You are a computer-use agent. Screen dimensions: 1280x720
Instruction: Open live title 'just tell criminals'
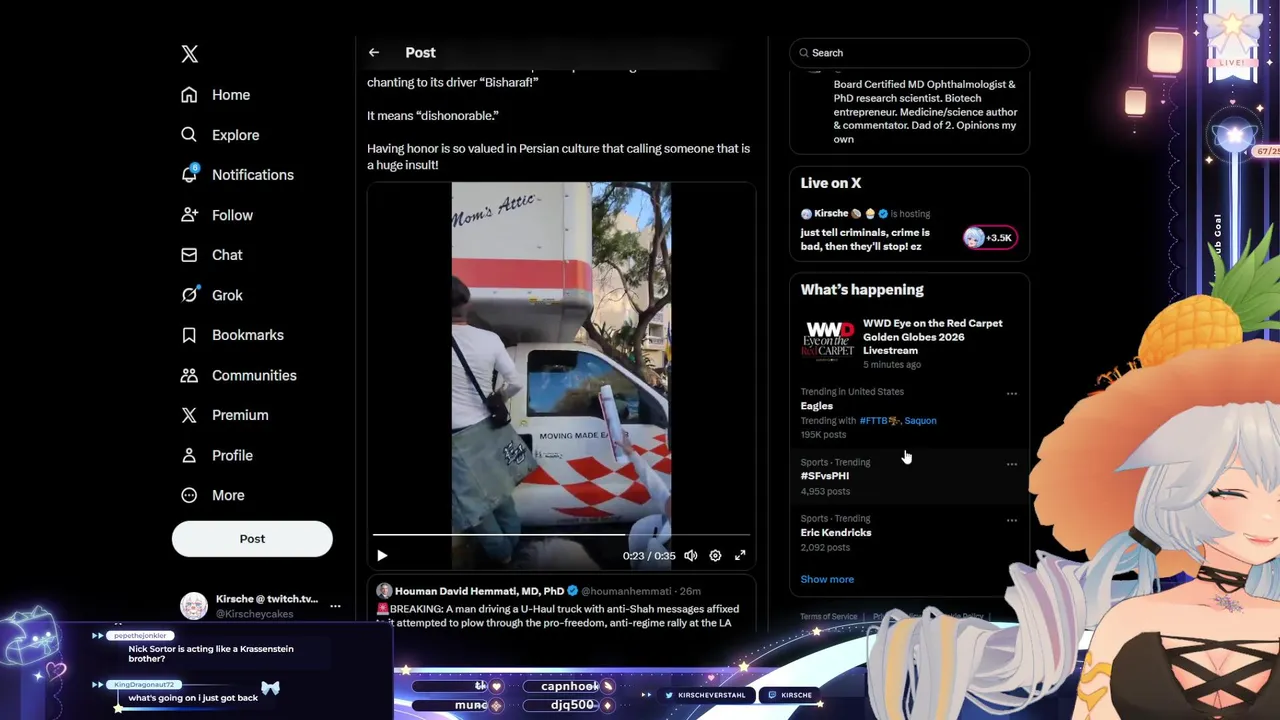[865, 239]
